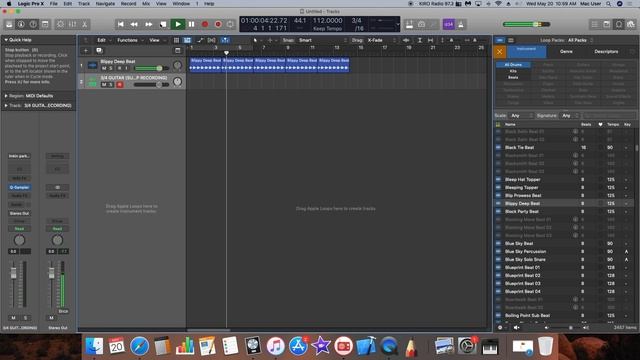The height and width of the screenshot is (360, 640).
Task: Choose the Beats category button
Action: click(513, 77)
